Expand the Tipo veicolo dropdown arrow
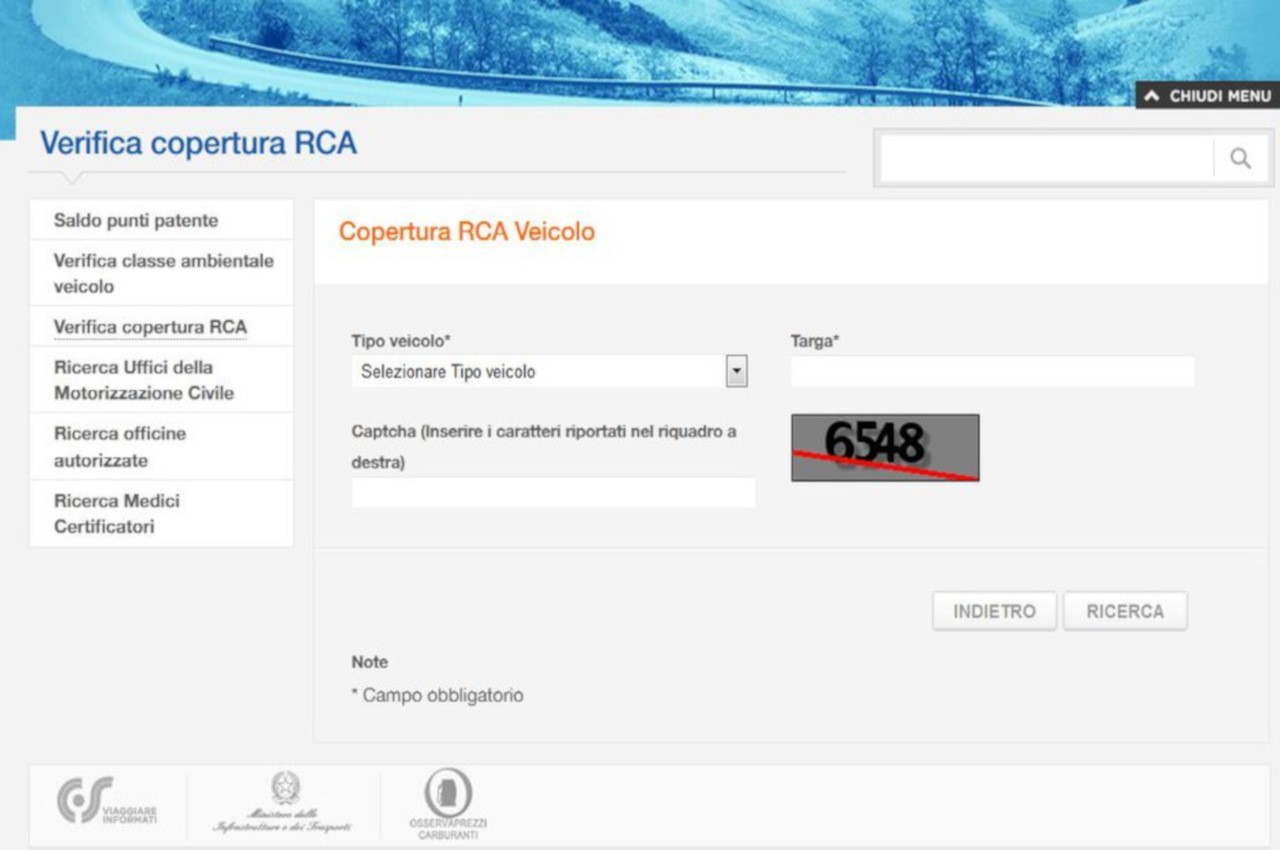Screen dimensions: 1280x850 tap(737, 372)
